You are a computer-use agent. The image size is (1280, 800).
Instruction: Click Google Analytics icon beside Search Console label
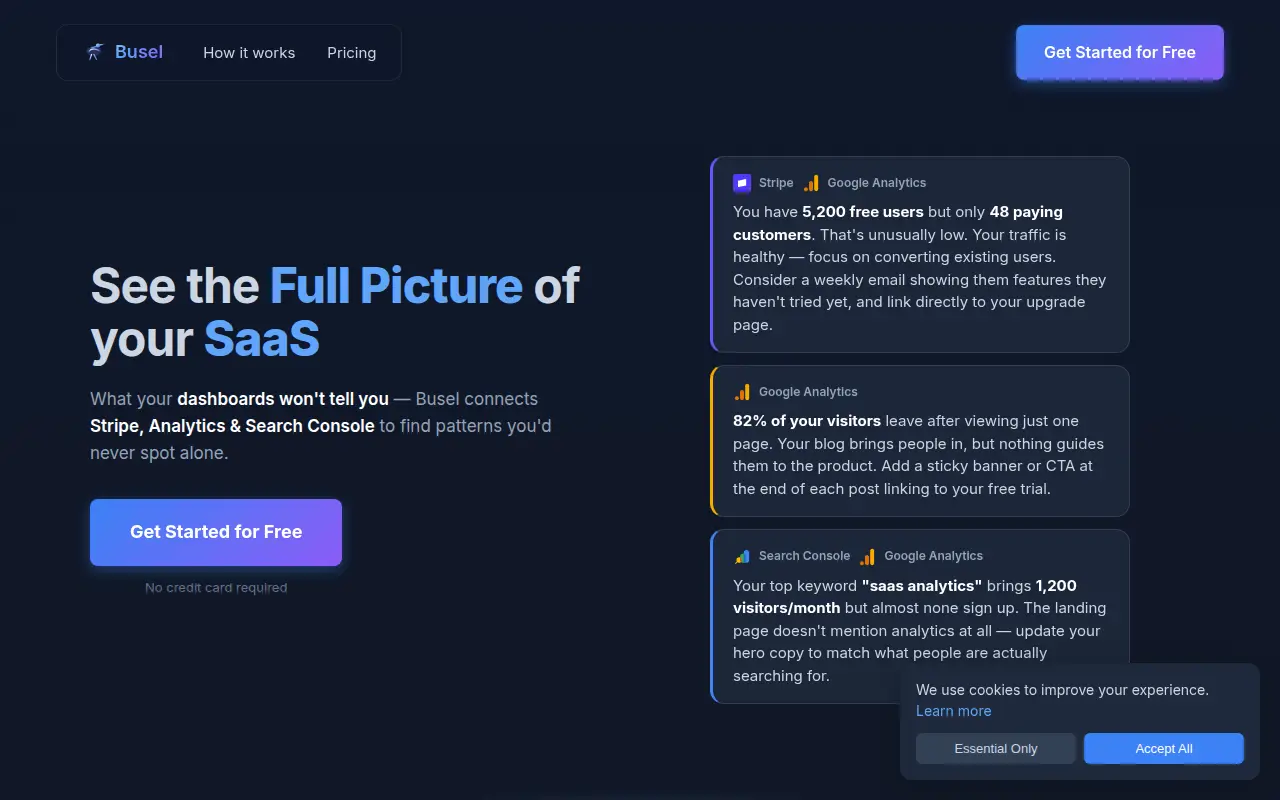point(867,556)
